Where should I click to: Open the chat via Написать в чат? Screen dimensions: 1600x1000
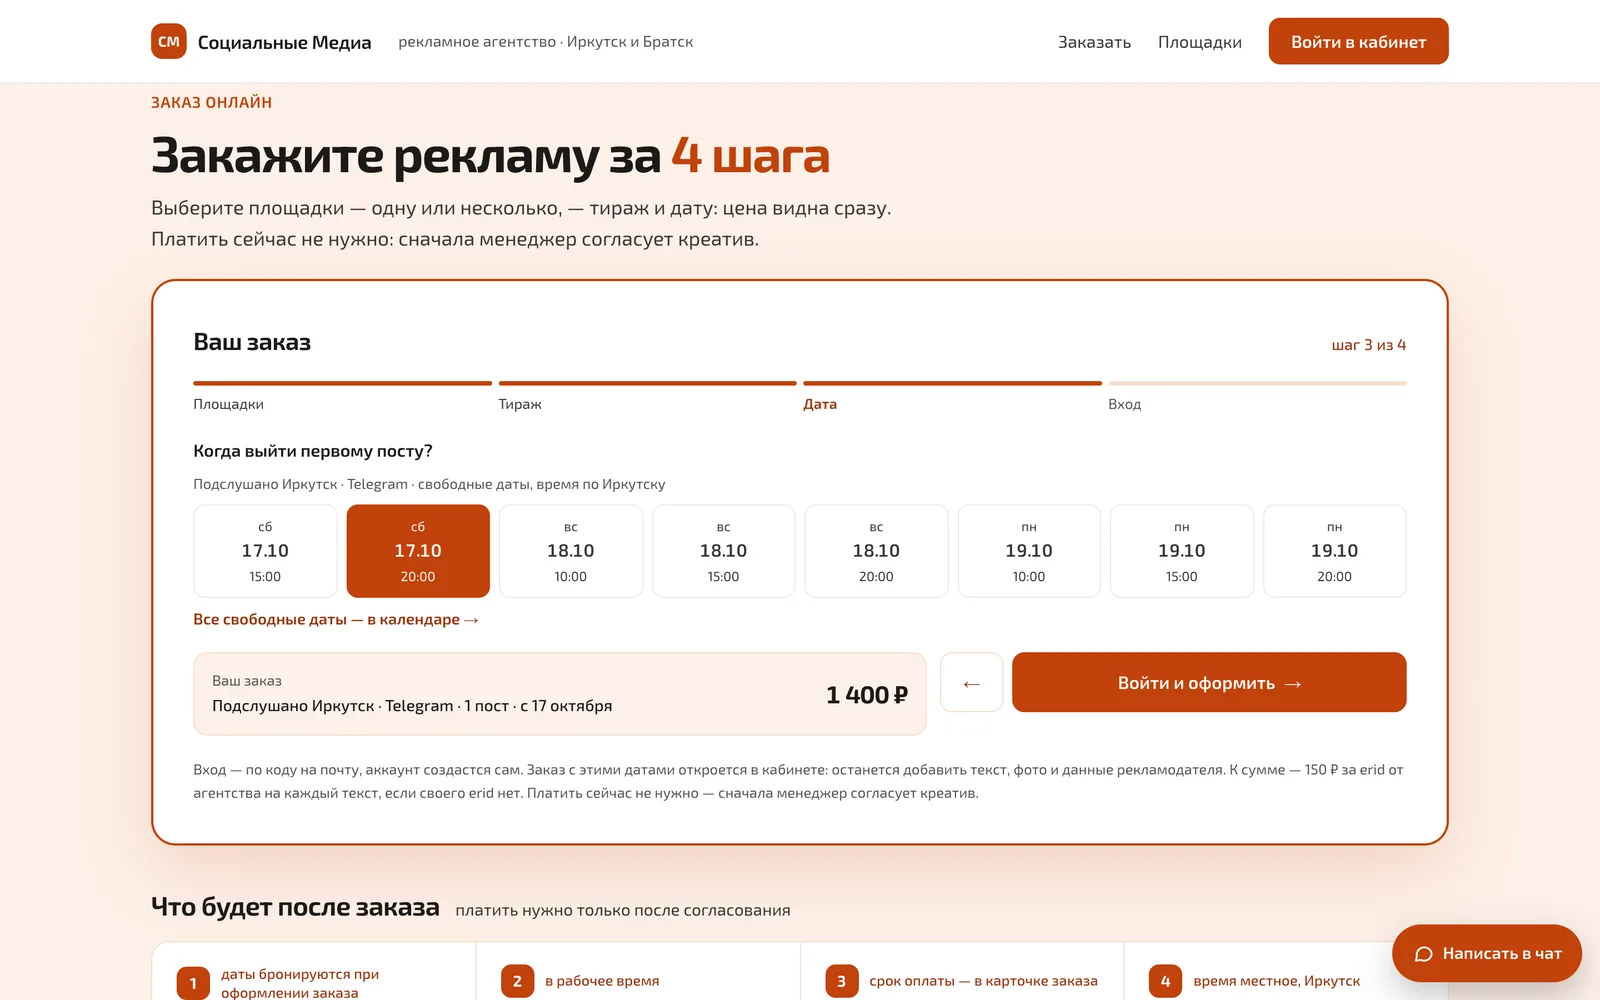point(1487,953)
